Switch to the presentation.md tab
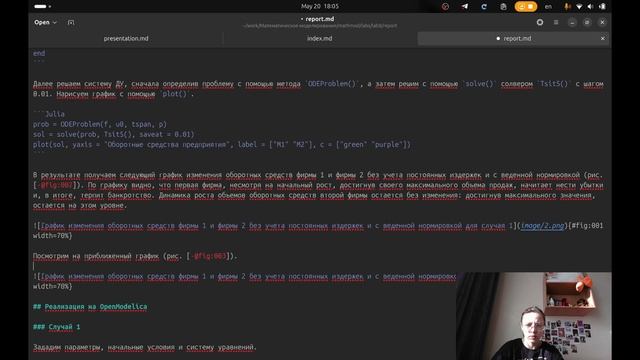Viewport: 640px width, 360px height. tap(126, 38)
